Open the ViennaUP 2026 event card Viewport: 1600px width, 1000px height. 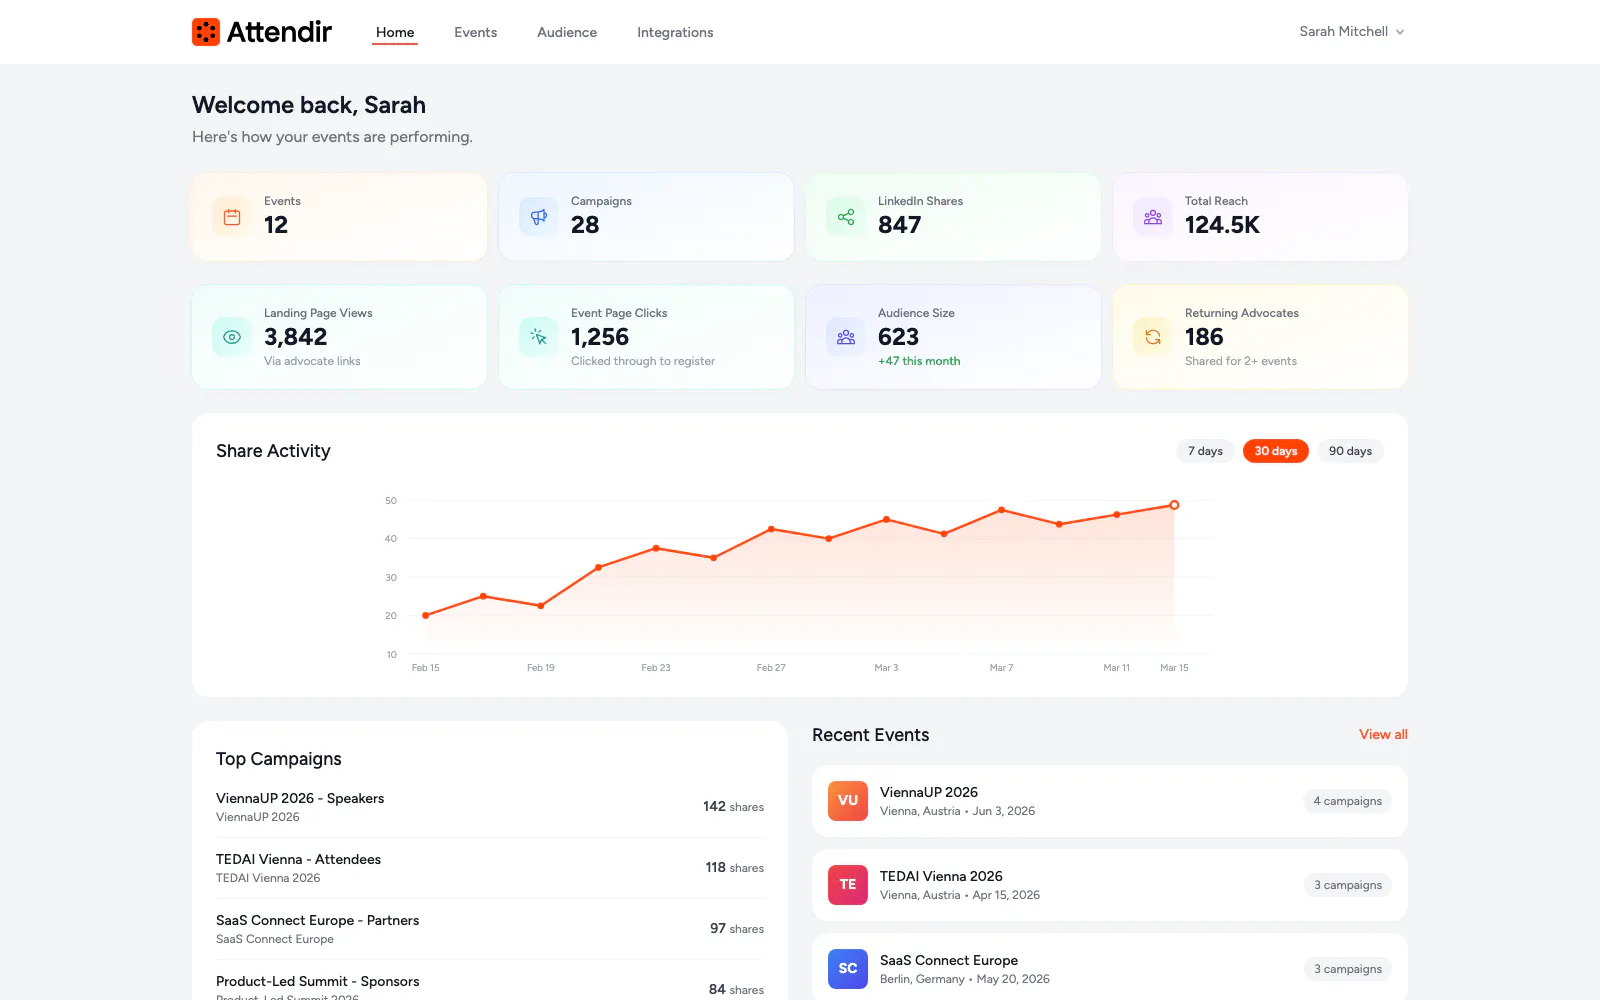1110,801
